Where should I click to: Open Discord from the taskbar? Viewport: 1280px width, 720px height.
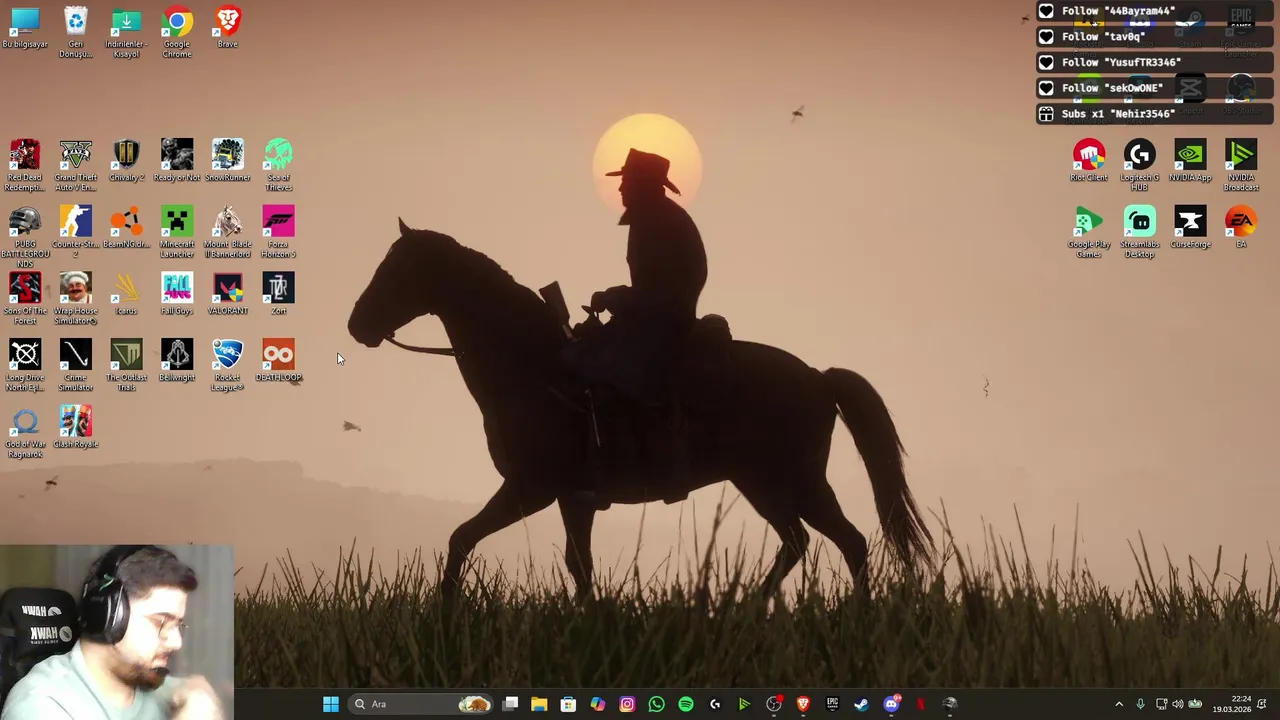coord(891,704)
